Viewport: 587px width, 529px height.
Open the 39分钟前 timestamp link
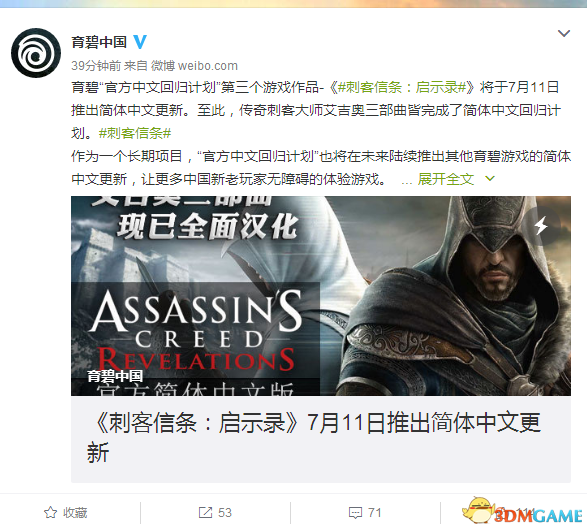click(96, 66)
